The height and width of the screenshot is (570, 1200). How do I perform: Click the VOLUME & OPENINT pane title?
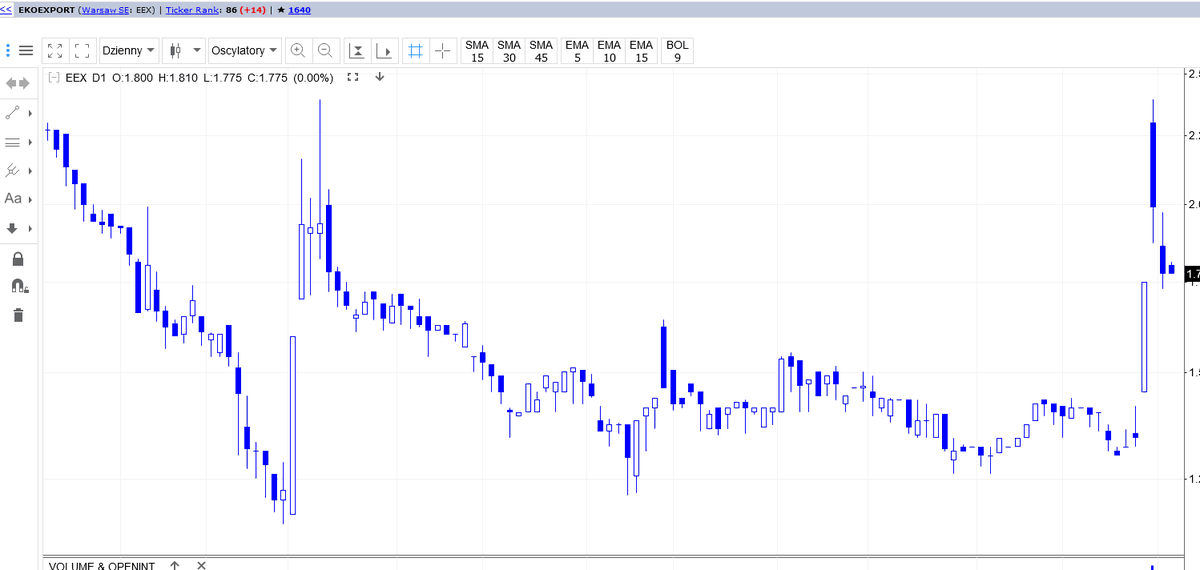(x=102, y=566)
